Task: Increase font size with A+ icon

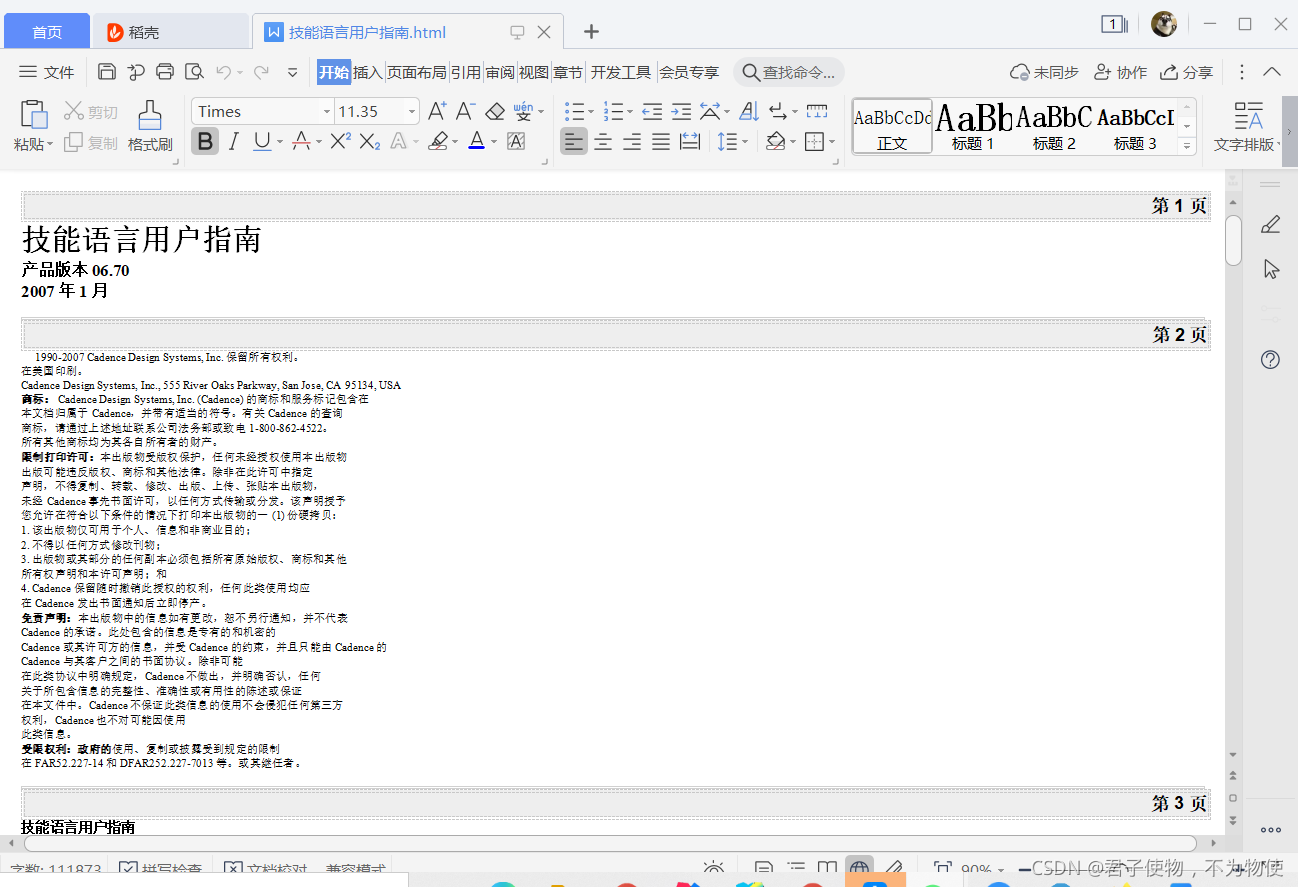Action: tap(437, 111)
